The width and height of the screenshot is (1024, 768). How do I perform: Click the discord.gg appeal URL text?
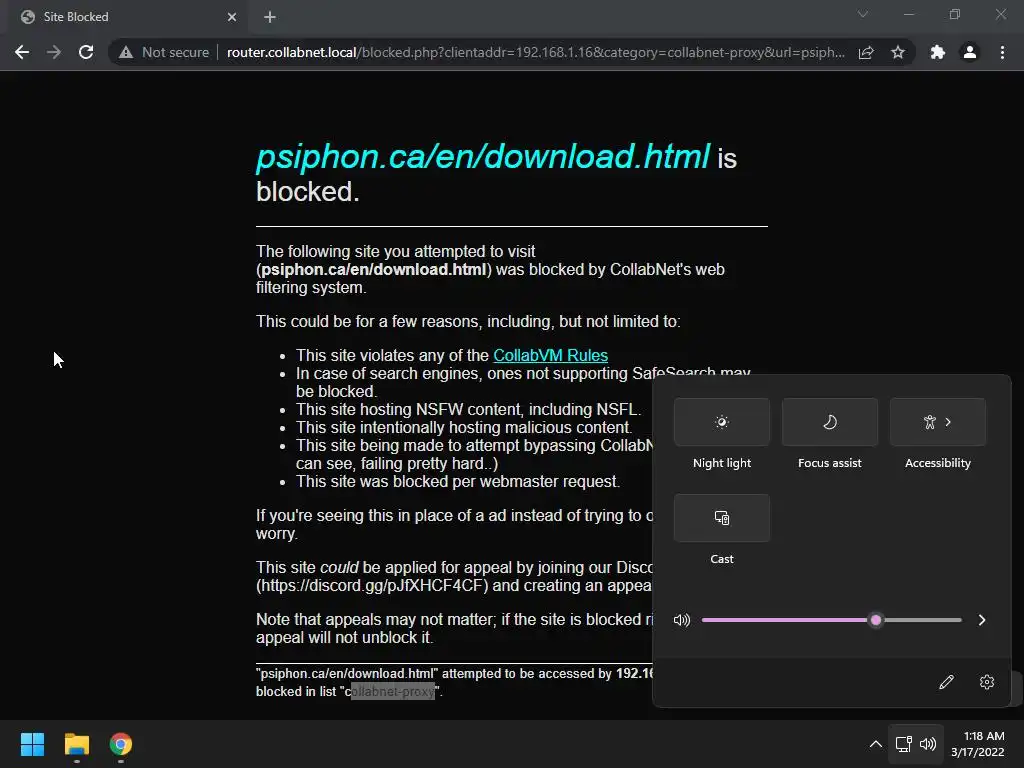coord(372,585)
